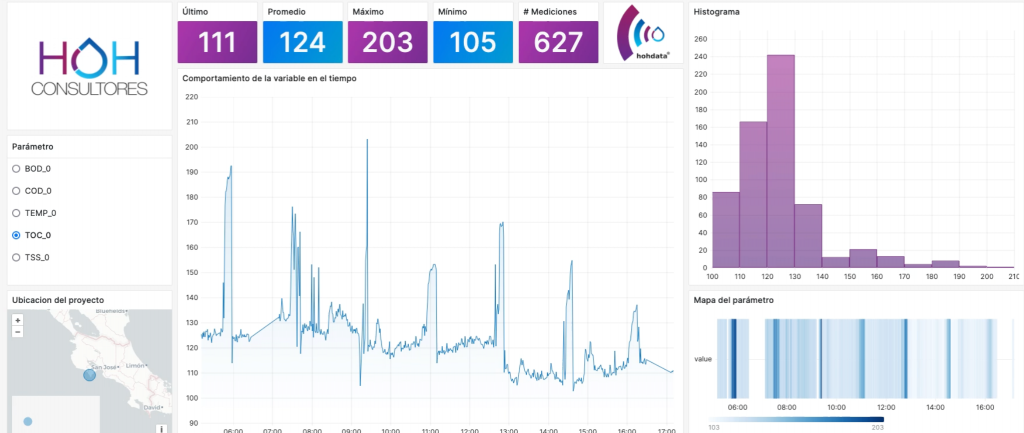Zoom out on the project location map
This screenshot has width=1024, height=433.
(18, 331)
